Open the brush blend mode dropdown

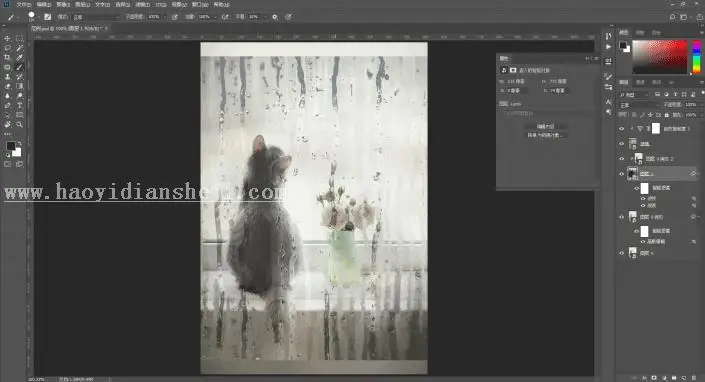point(96,17)
